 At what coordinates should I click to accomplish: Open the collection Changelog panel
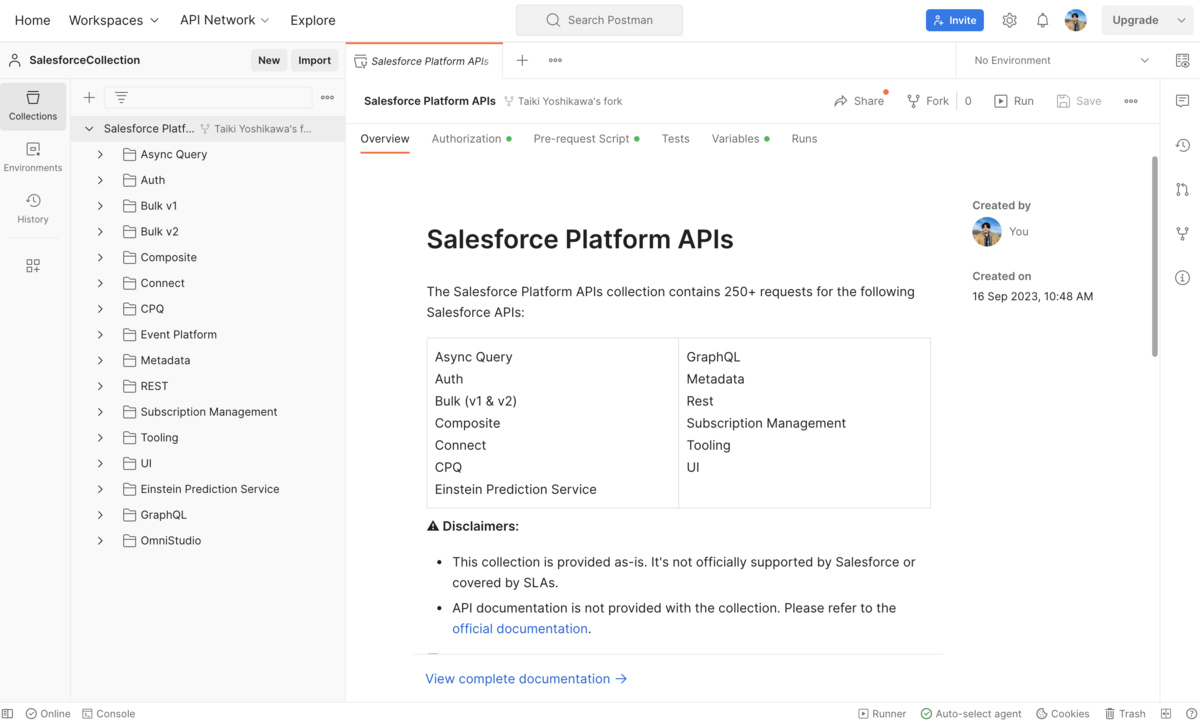pos(1182,145)
